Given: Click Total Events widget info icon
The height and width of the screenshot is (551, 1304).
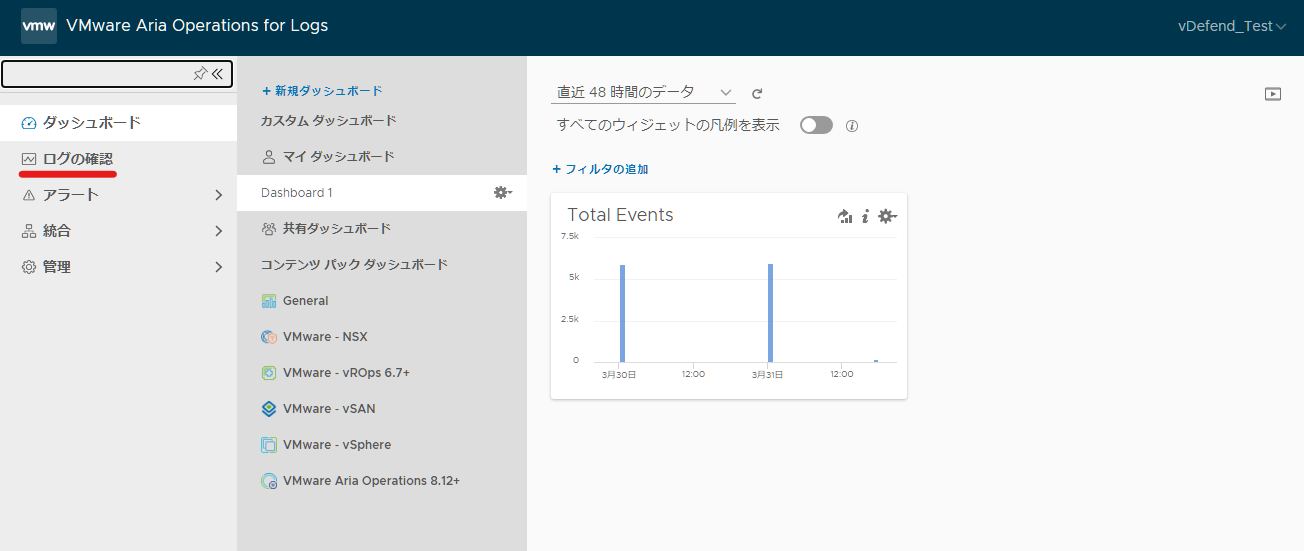Looking at the screenshot, I should [866, 216].
